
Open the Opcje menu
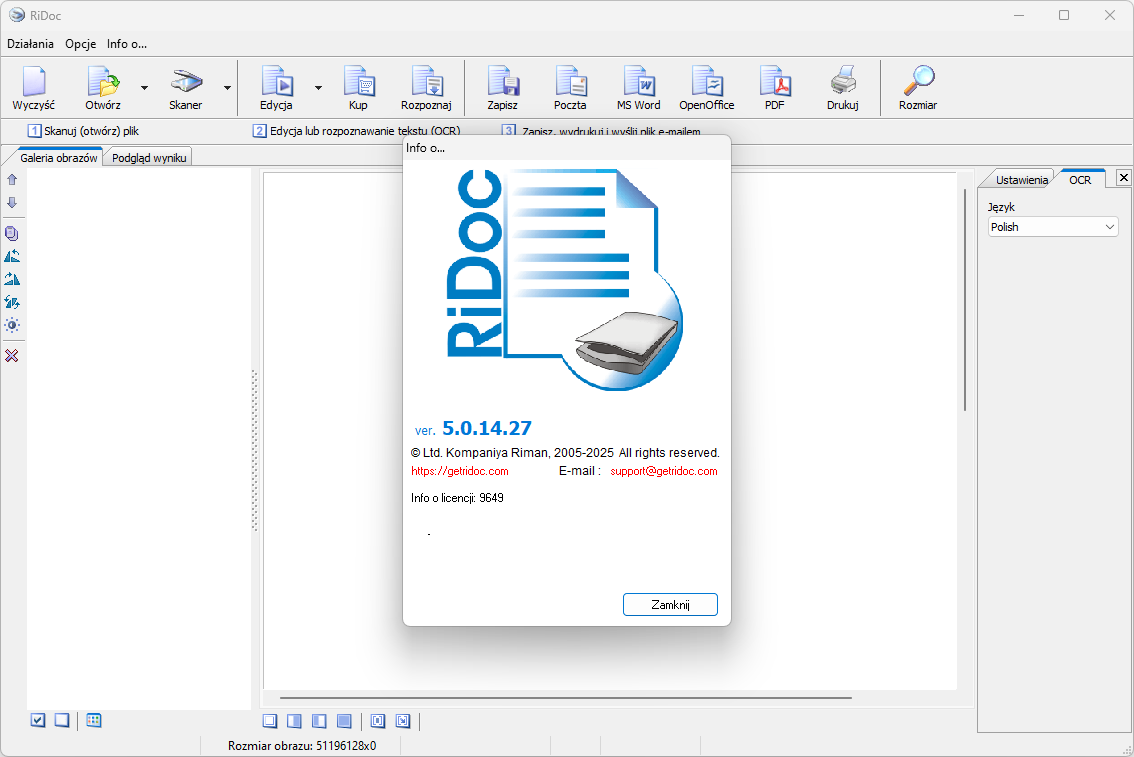click(80, 44)
